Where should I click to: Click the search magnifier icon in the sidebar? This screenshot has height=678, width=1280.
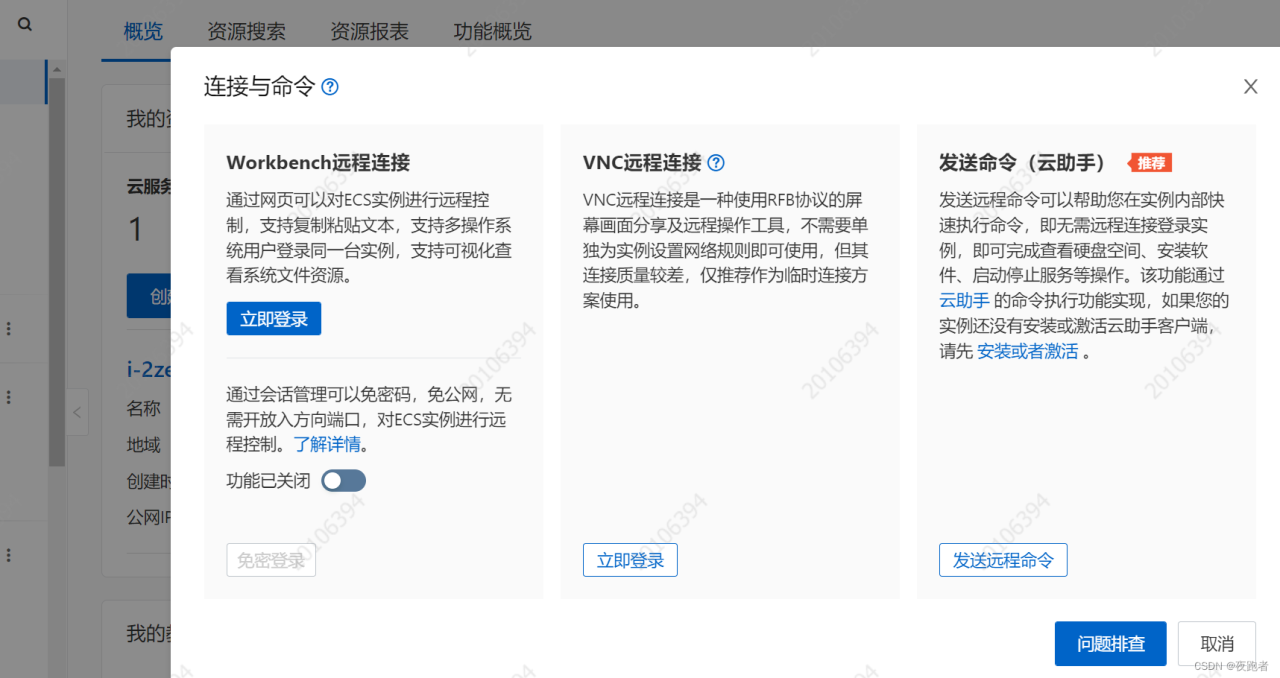25,25
